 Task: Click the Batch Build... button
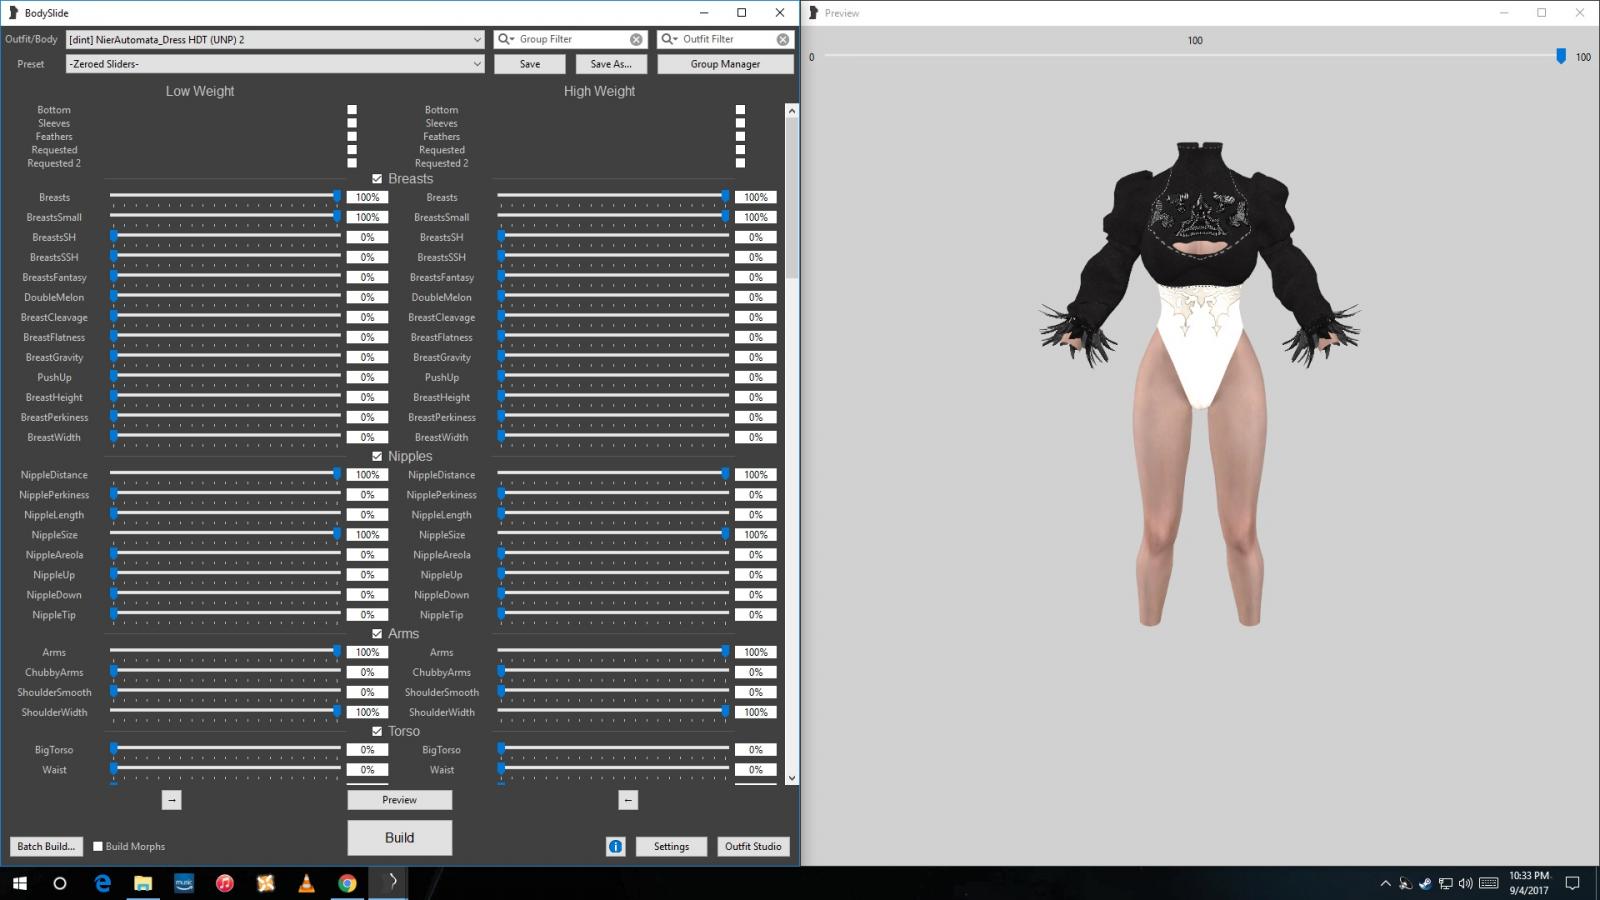[46, 846]
